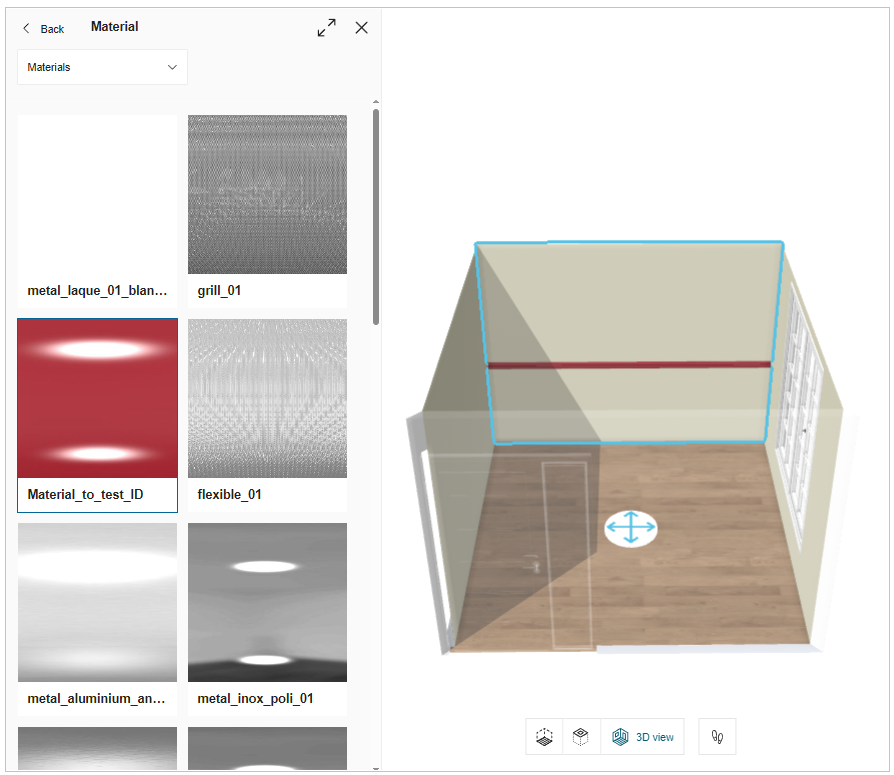Apply the metal_laque_01_blanc material
This screenshot has width=894, height=775.
click(x=97, y=194)
